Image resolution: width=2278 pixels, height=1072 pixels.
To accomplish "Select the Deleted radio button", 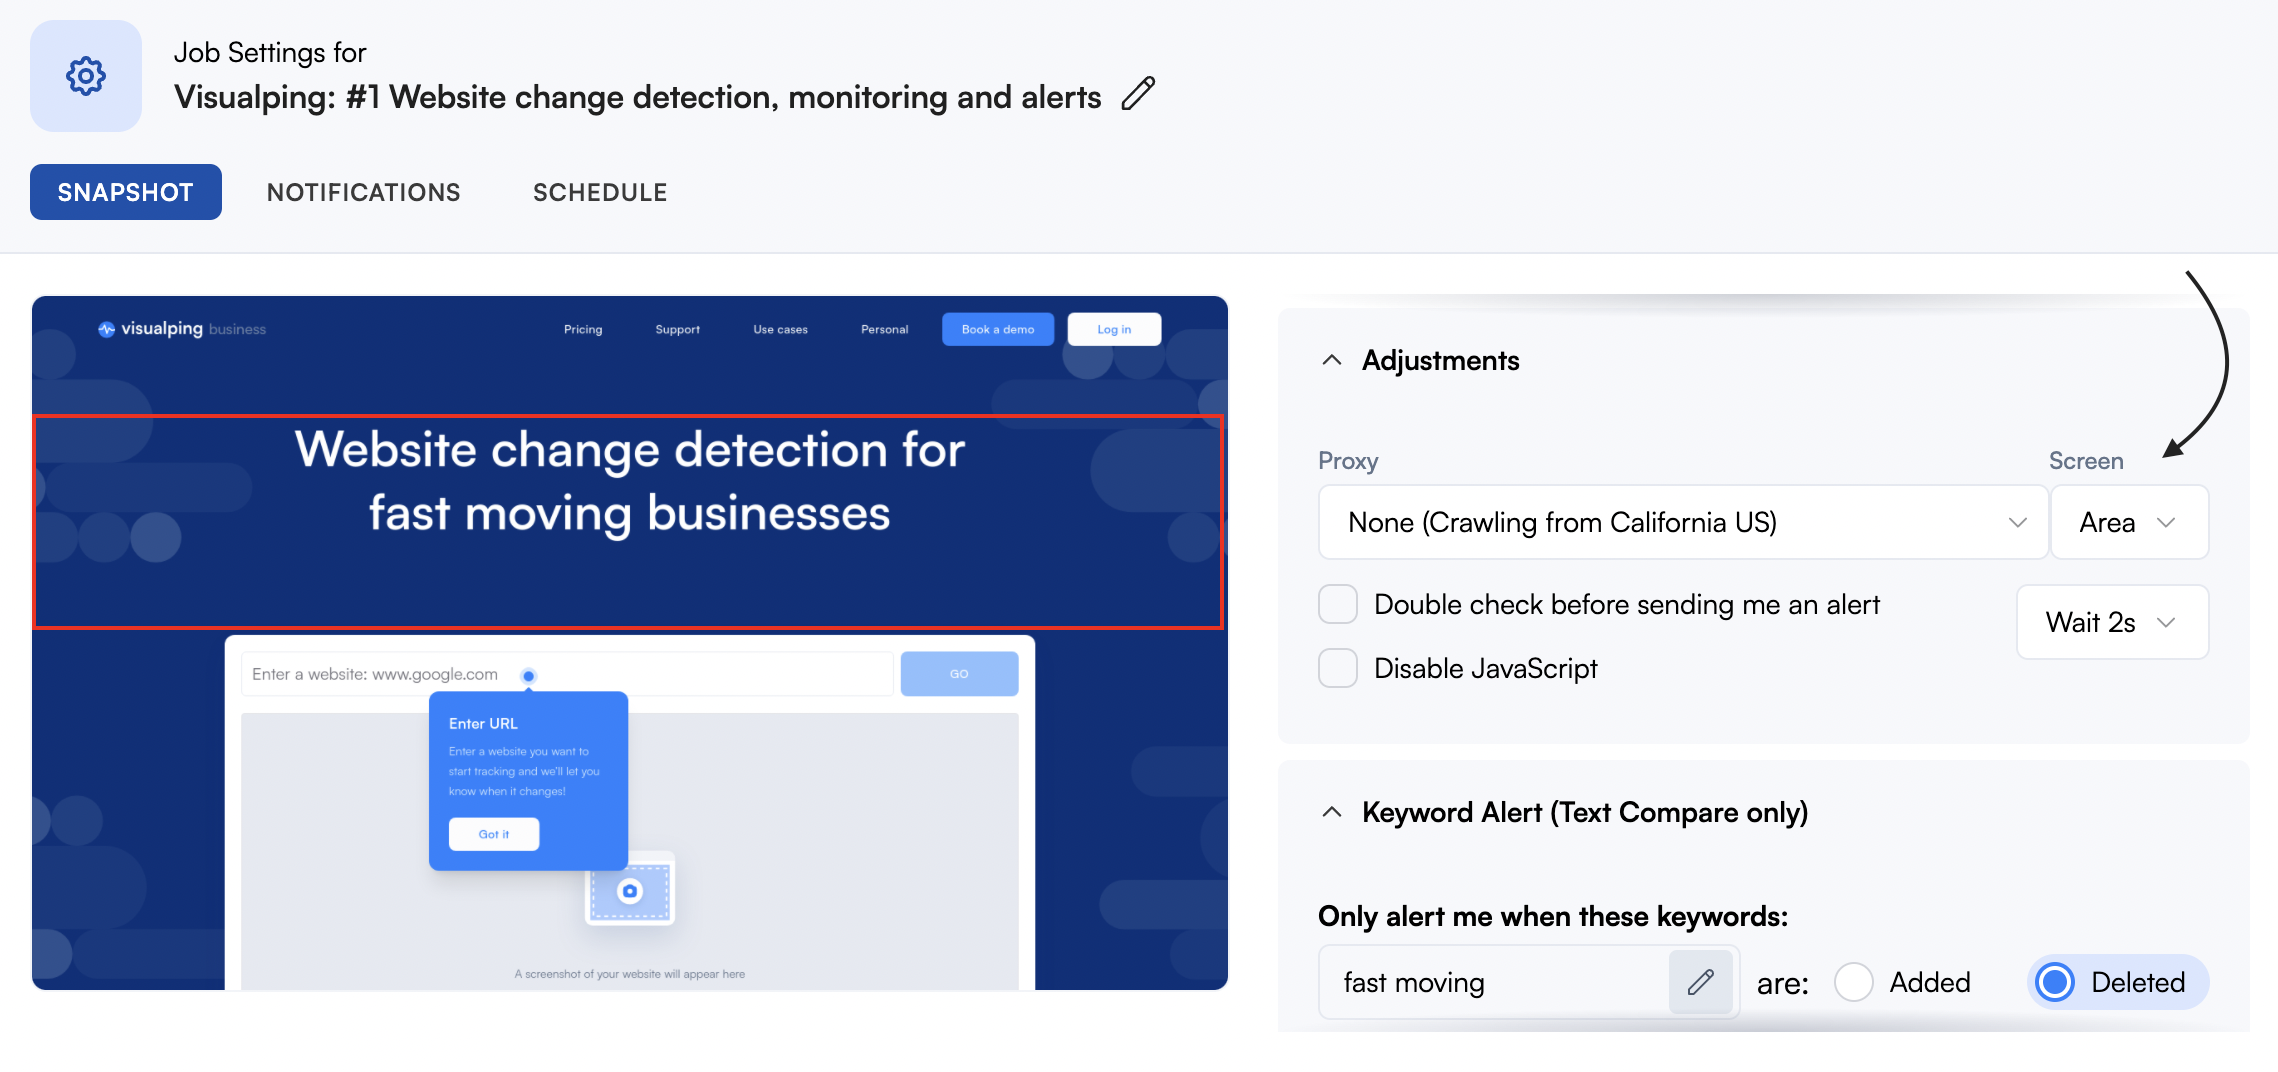I will click(x=2056, y=982).
